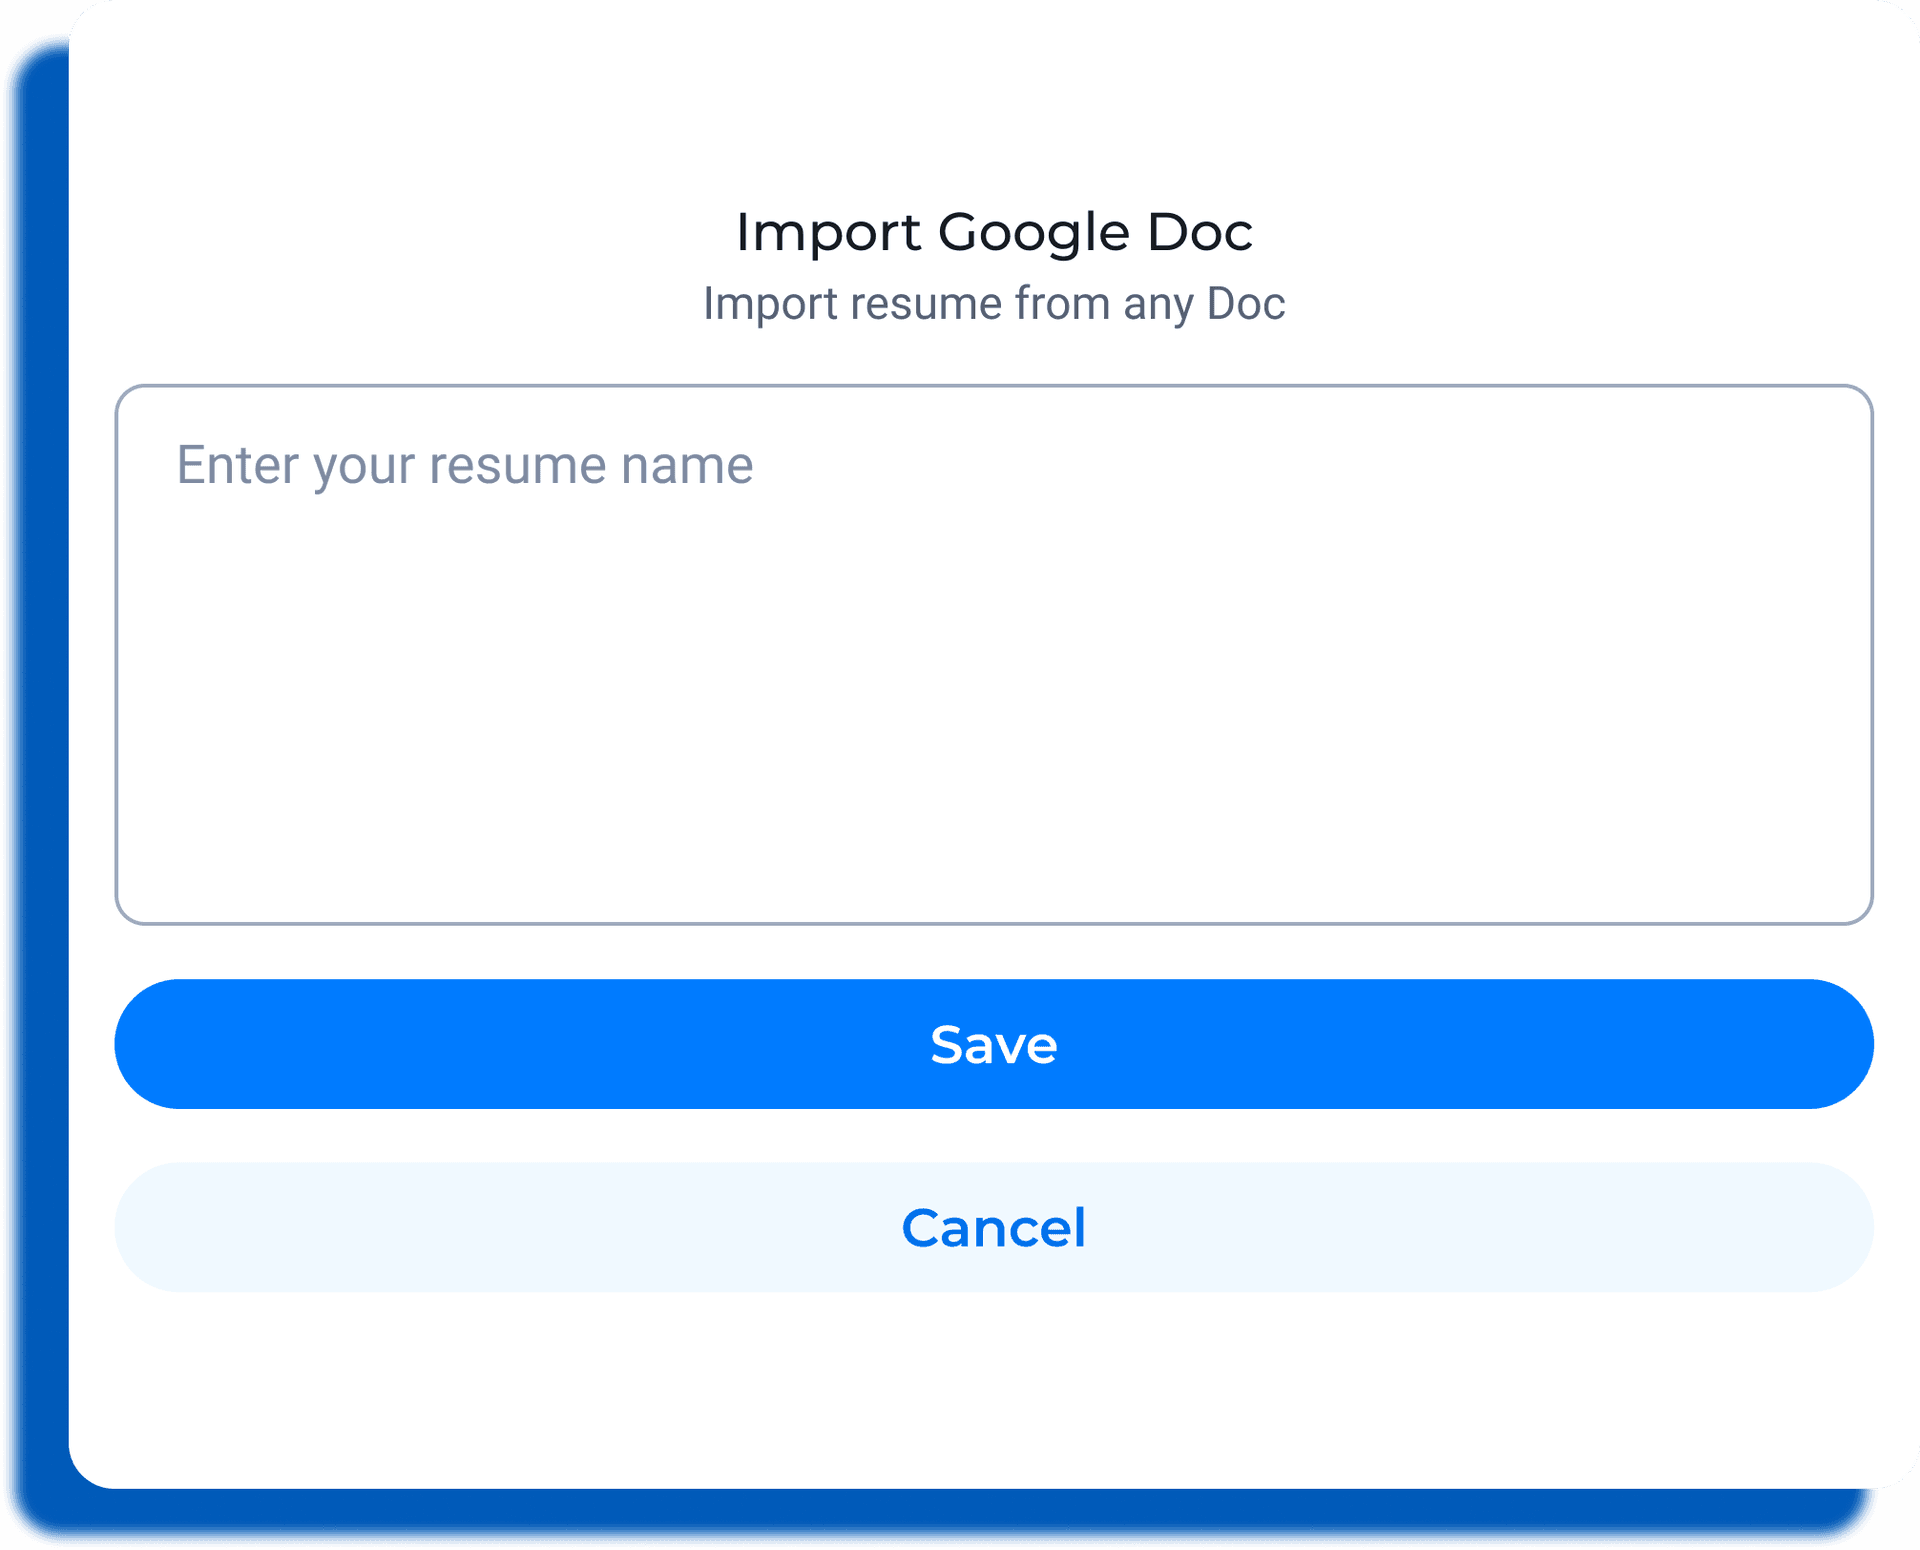Click the blue Save button
1920x1550 pixels.
(994, 1044)
